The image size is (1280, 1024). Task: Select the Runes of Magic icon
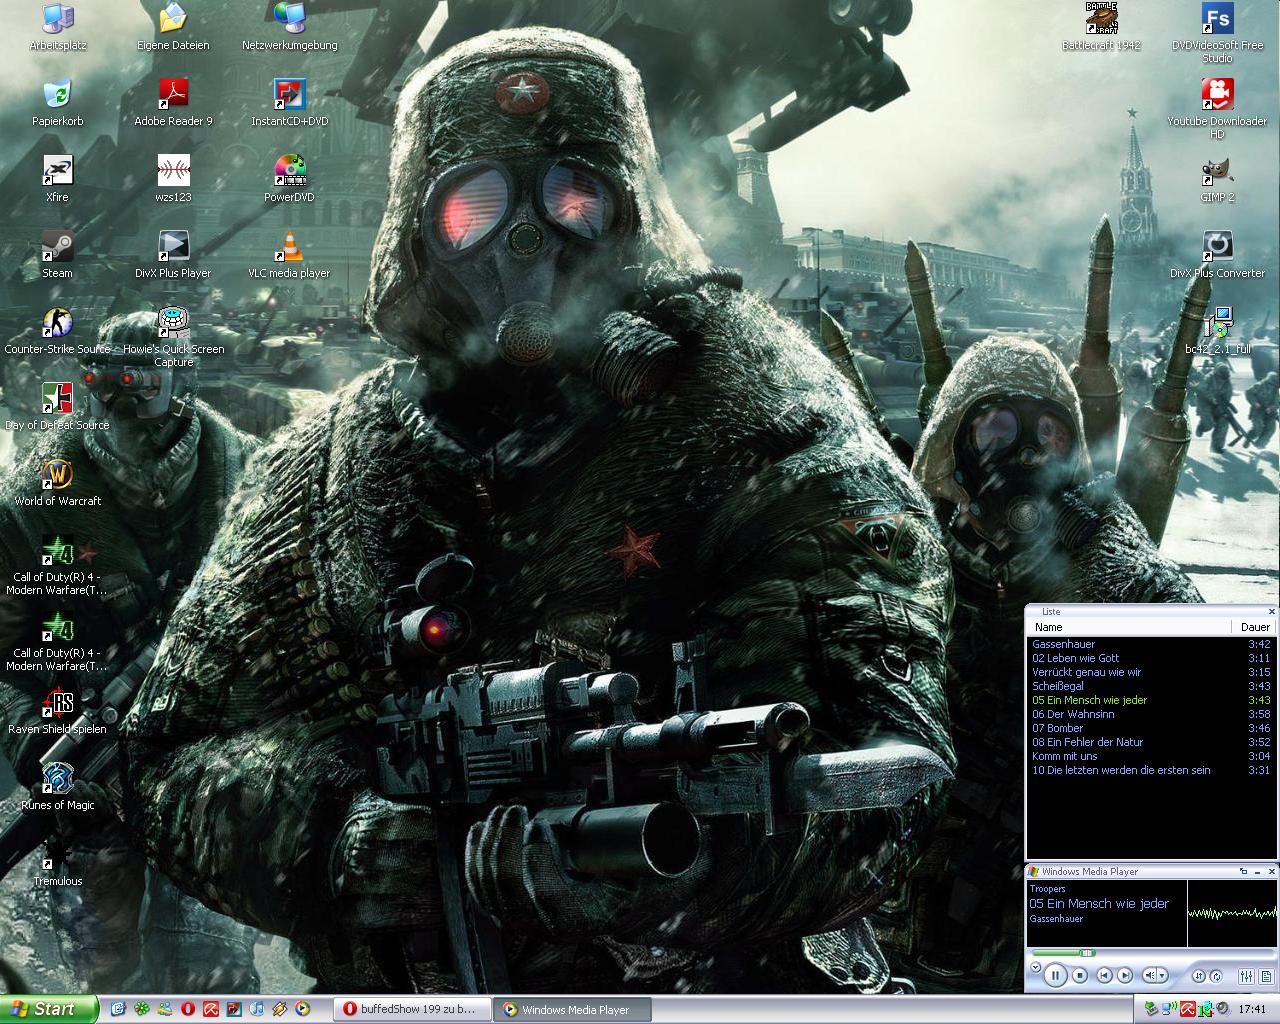coord(57,787)
